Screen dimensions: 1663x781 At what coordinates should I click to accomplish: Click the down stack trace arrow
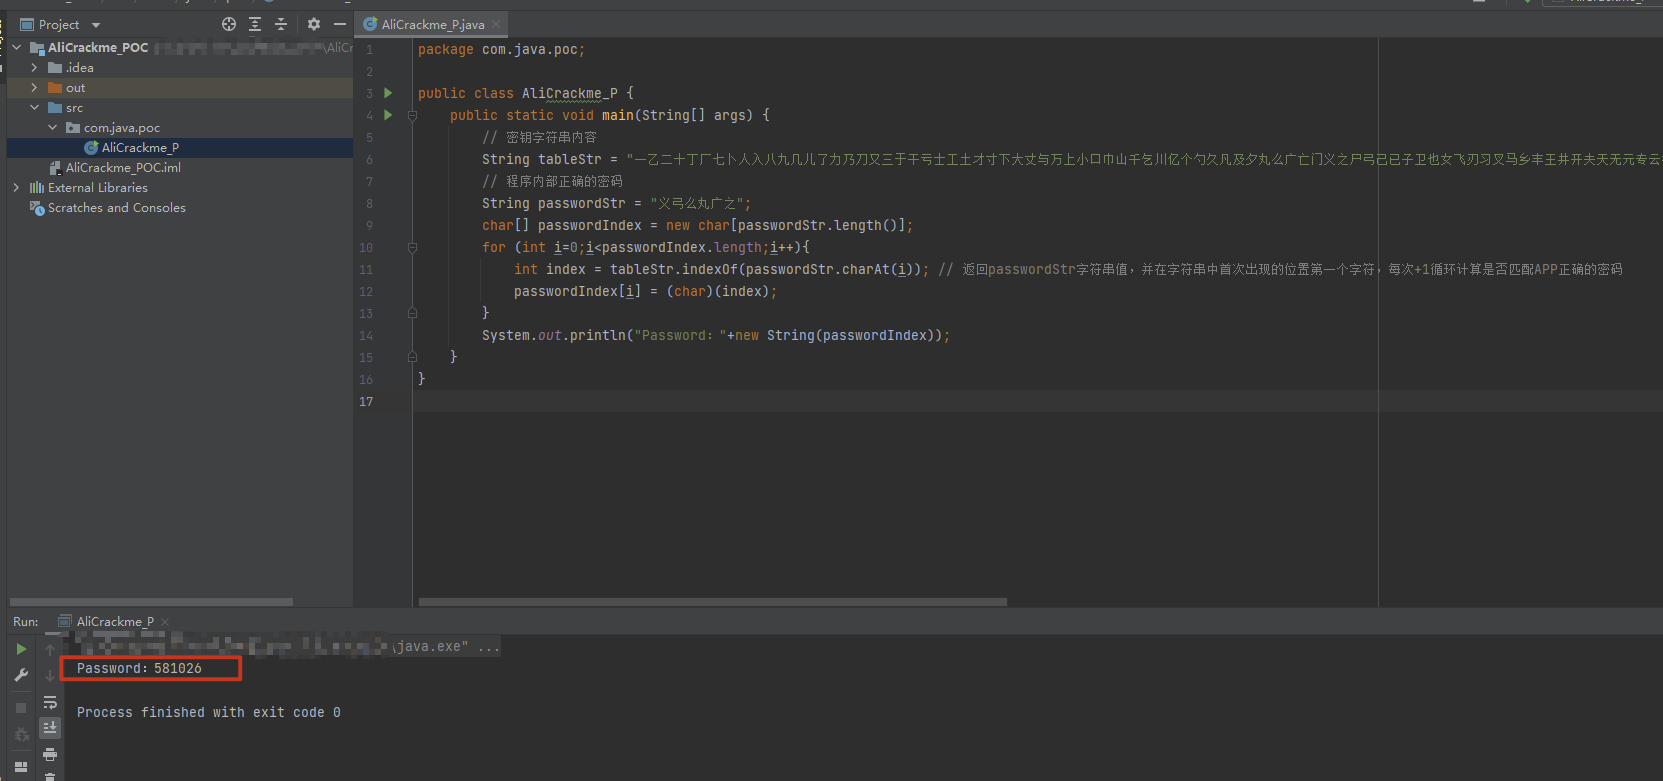50,676
